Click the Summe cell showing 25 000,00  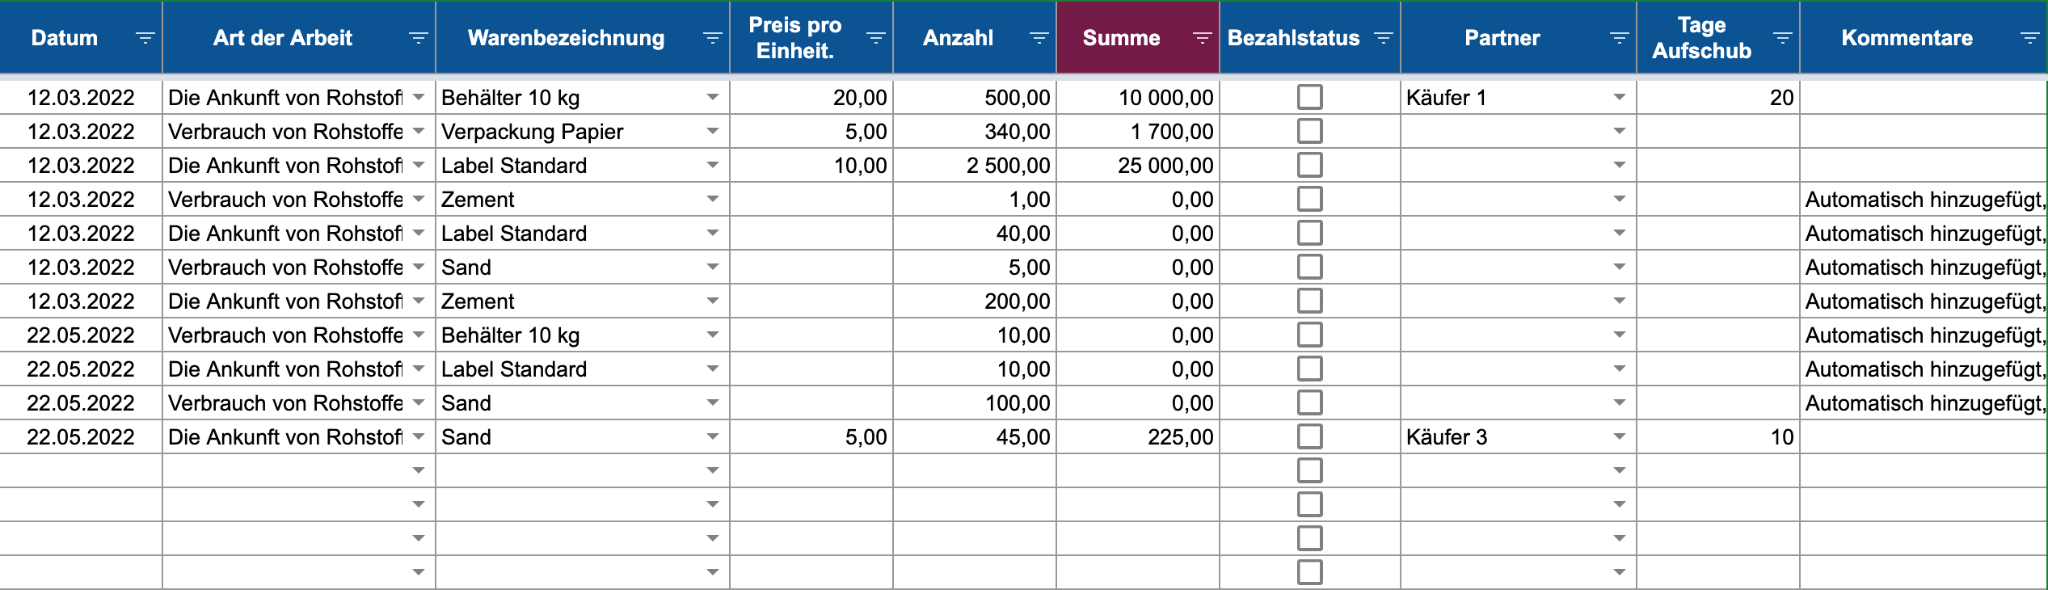[x=1138, y=166]
